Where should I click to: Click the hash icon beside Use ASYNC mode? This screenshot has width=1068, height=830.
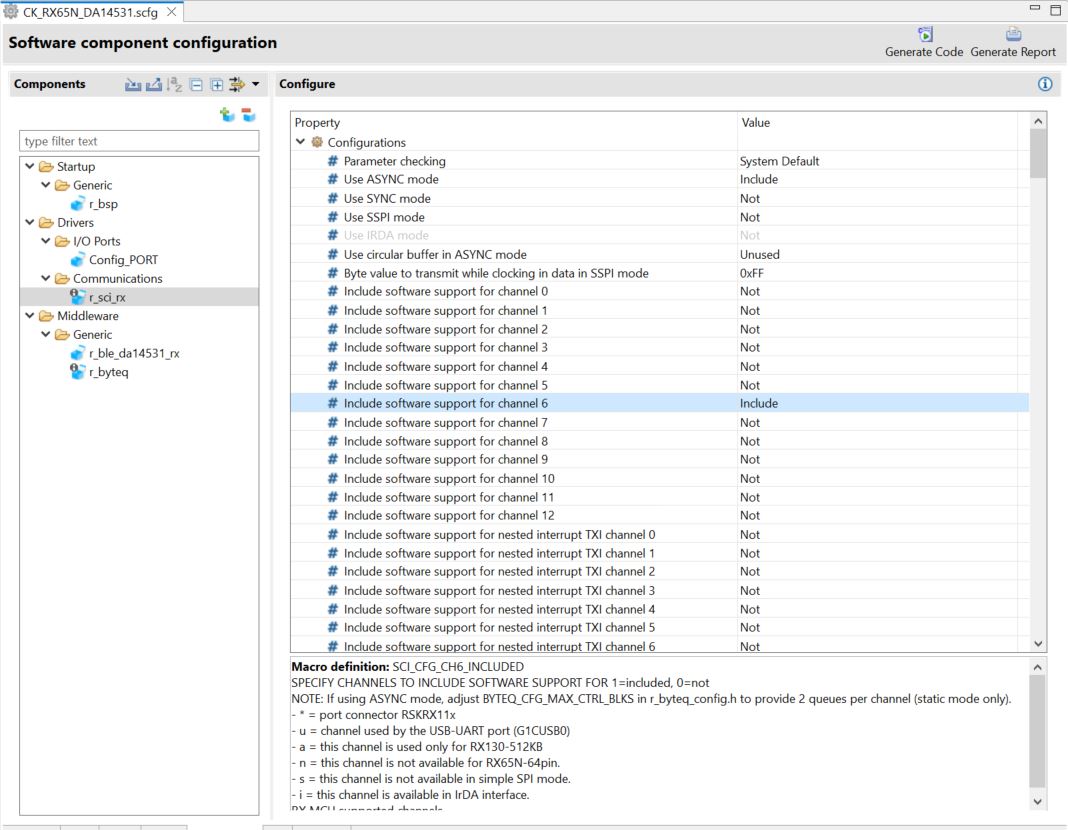(x=332, y=179)
